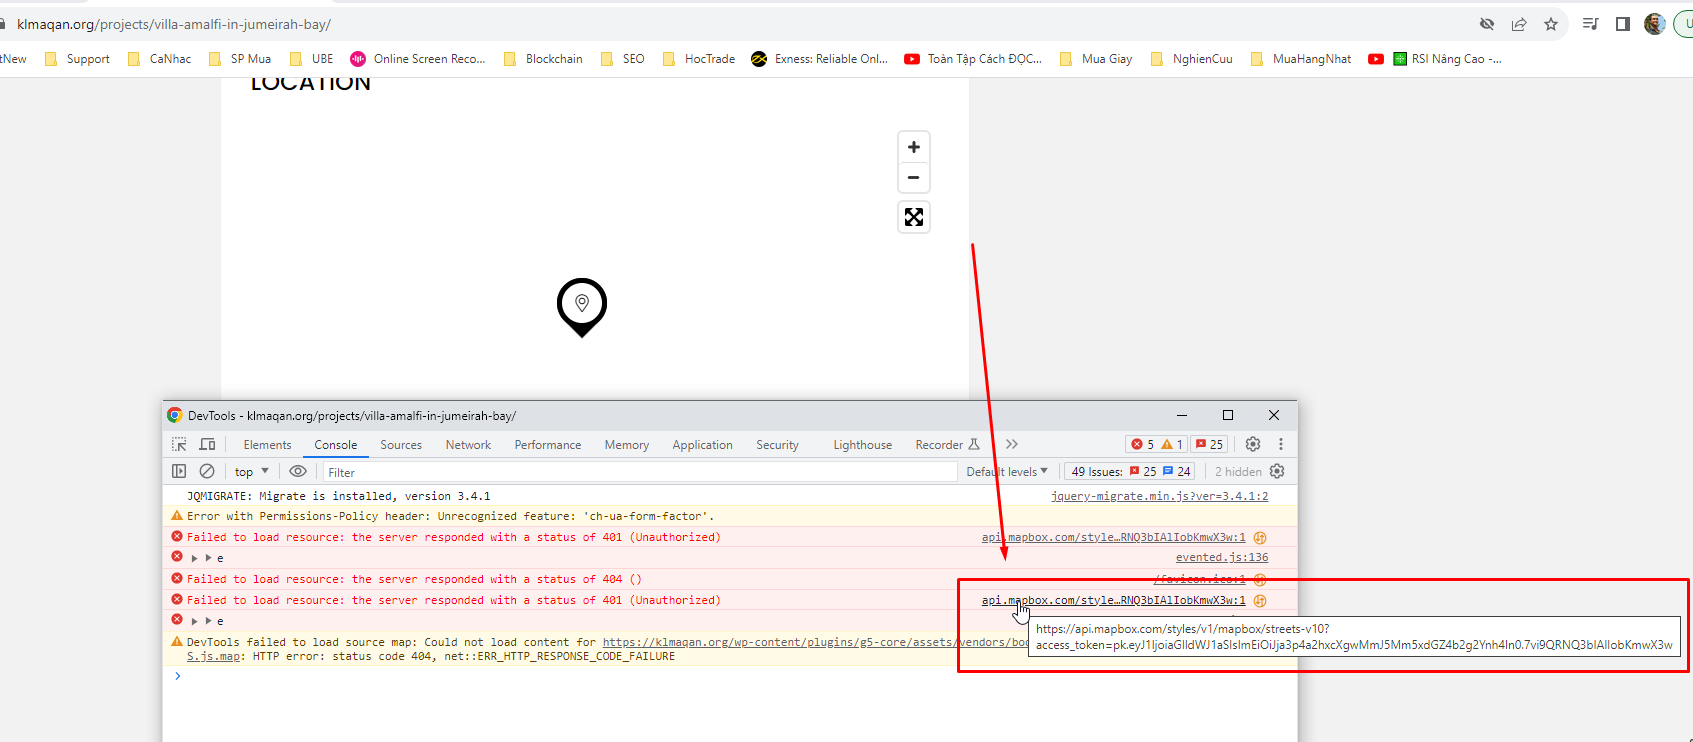Toggle the DevTools device toolbar
1693x742 pixels.
[207, 445]
